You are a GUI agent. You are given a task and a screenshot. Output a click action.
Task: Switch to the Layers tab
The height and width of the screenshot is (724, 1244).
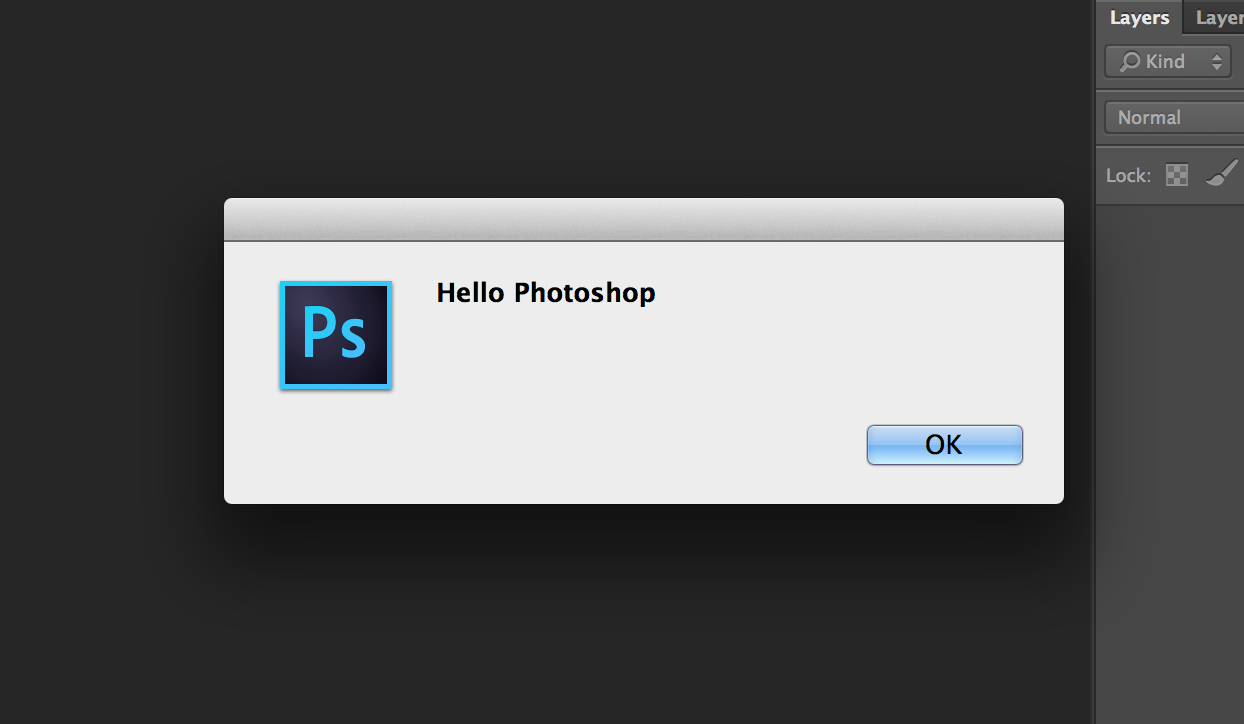click(x=1138, y=17)
